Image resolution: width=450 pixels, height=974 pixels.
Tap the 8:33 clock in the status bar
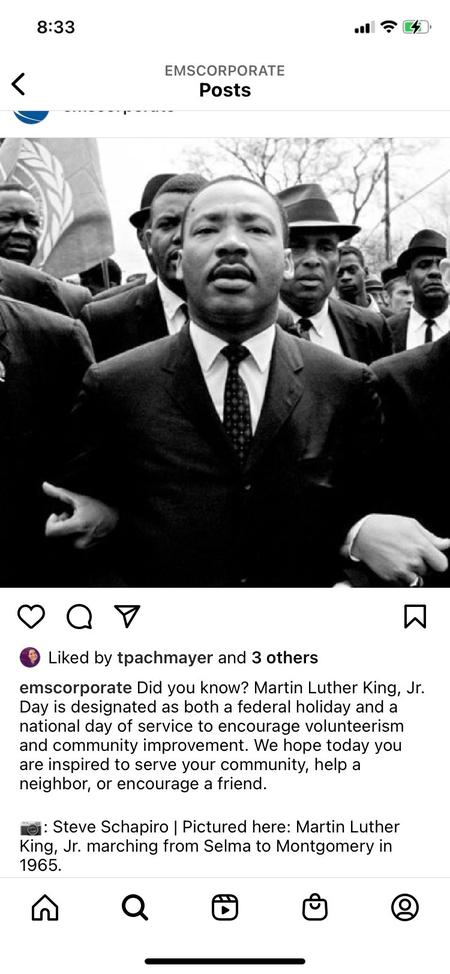[56, 27]
